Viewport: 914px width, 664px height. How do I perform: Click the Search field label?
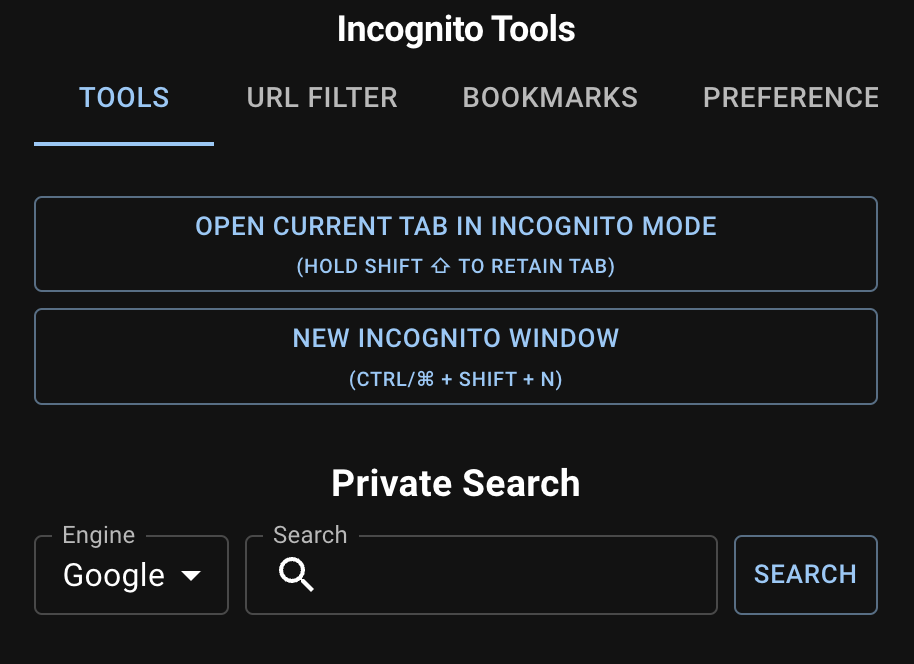[309, 535]
